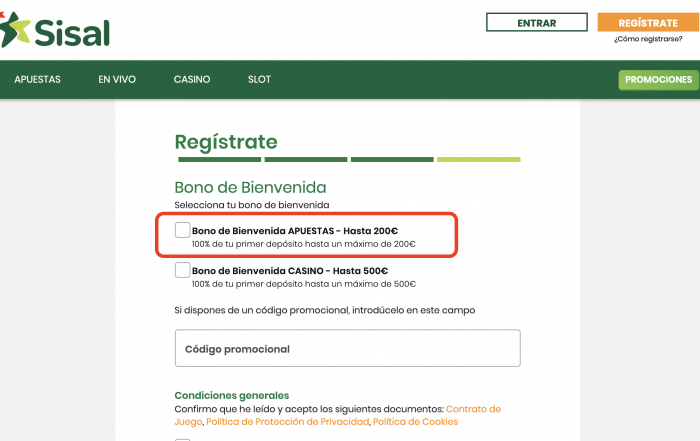Image resolution: width=700 pixels, height=441 pixels.
Task: Click the third progress bar segment
Action: point(392,159)
